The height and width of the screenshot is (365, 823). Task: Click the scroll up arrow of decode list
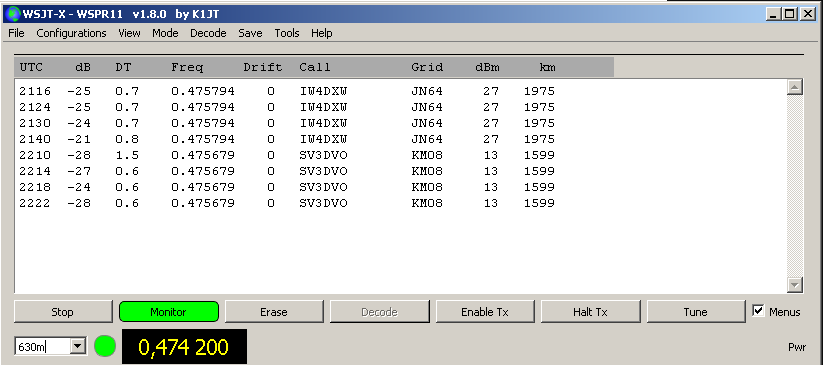coord(795,87)
